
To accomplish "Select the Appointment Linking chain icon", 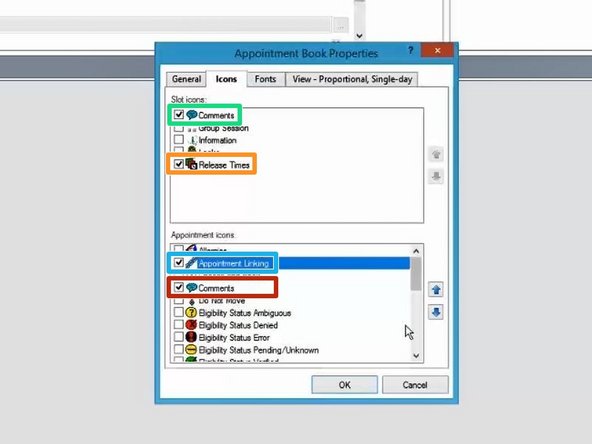I will tap(191, 263).
